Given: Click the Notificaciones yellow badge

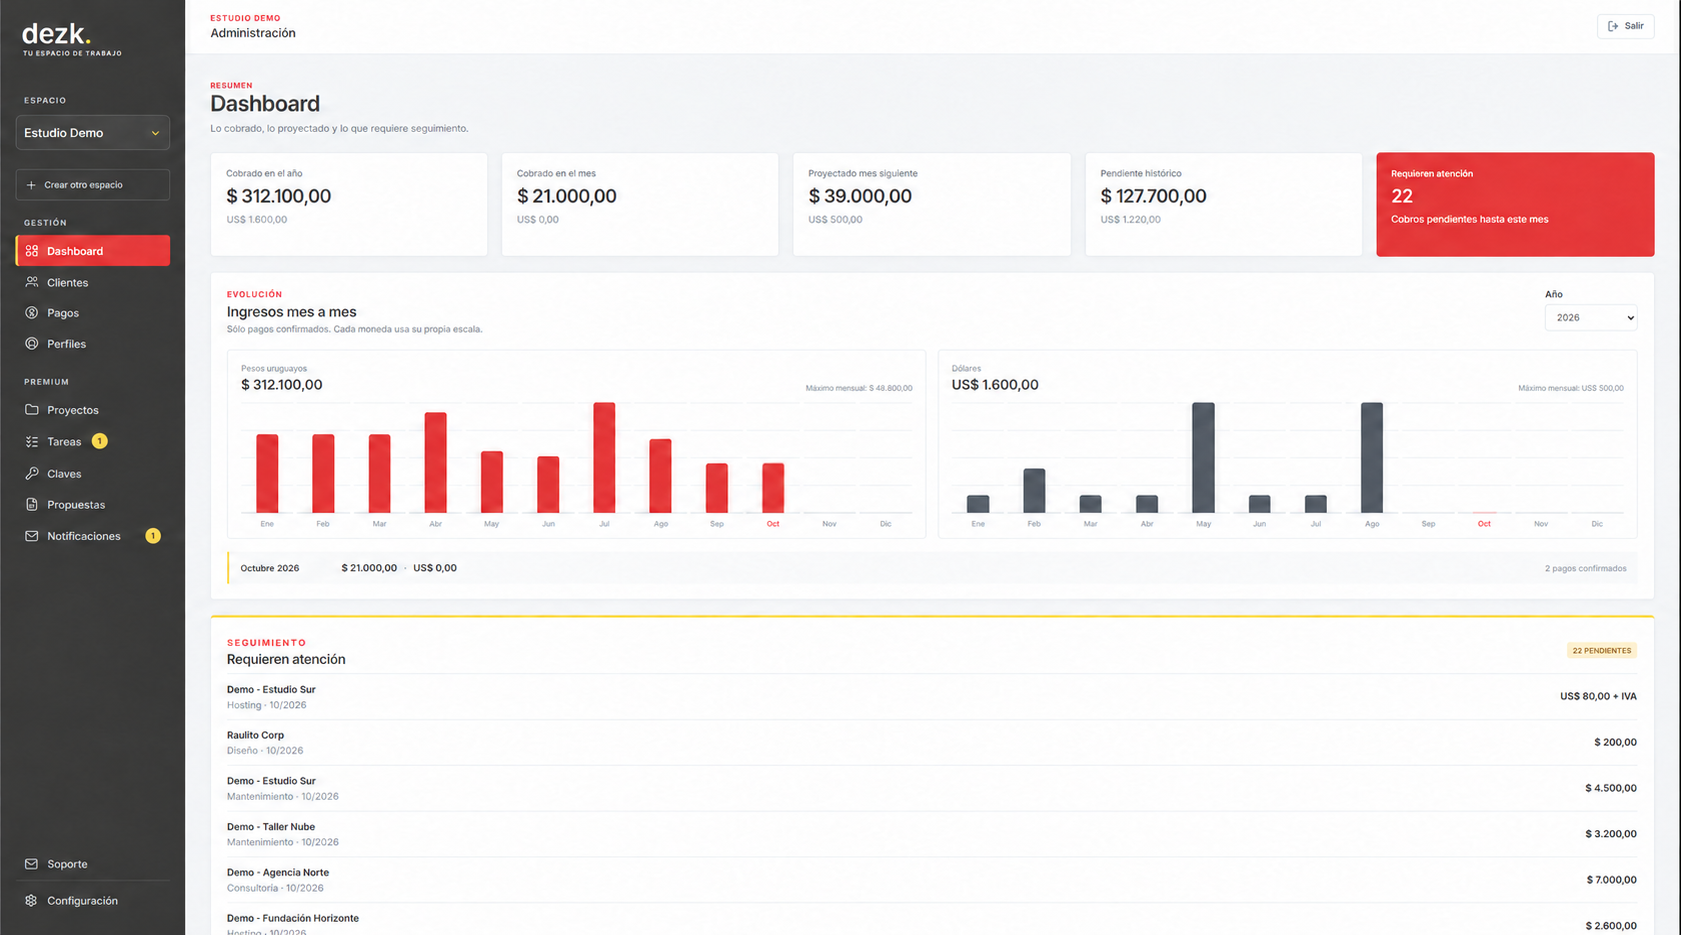Looking at the screenshot, I should 153,536.
